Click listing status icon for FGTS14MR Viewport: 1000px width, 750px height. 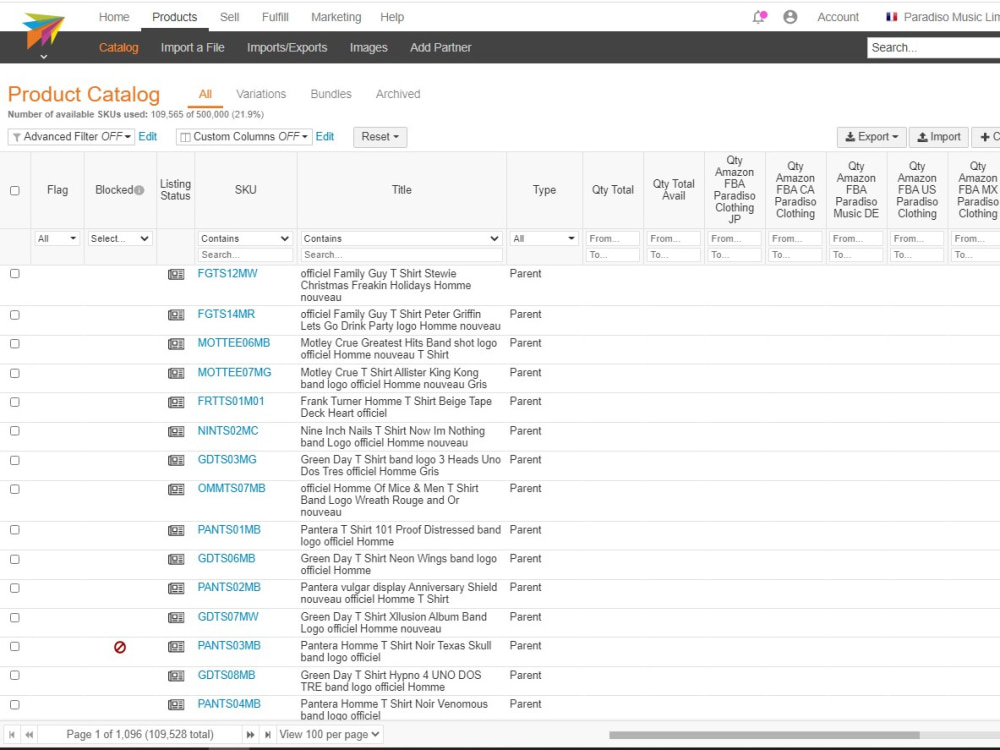(176, 315)
